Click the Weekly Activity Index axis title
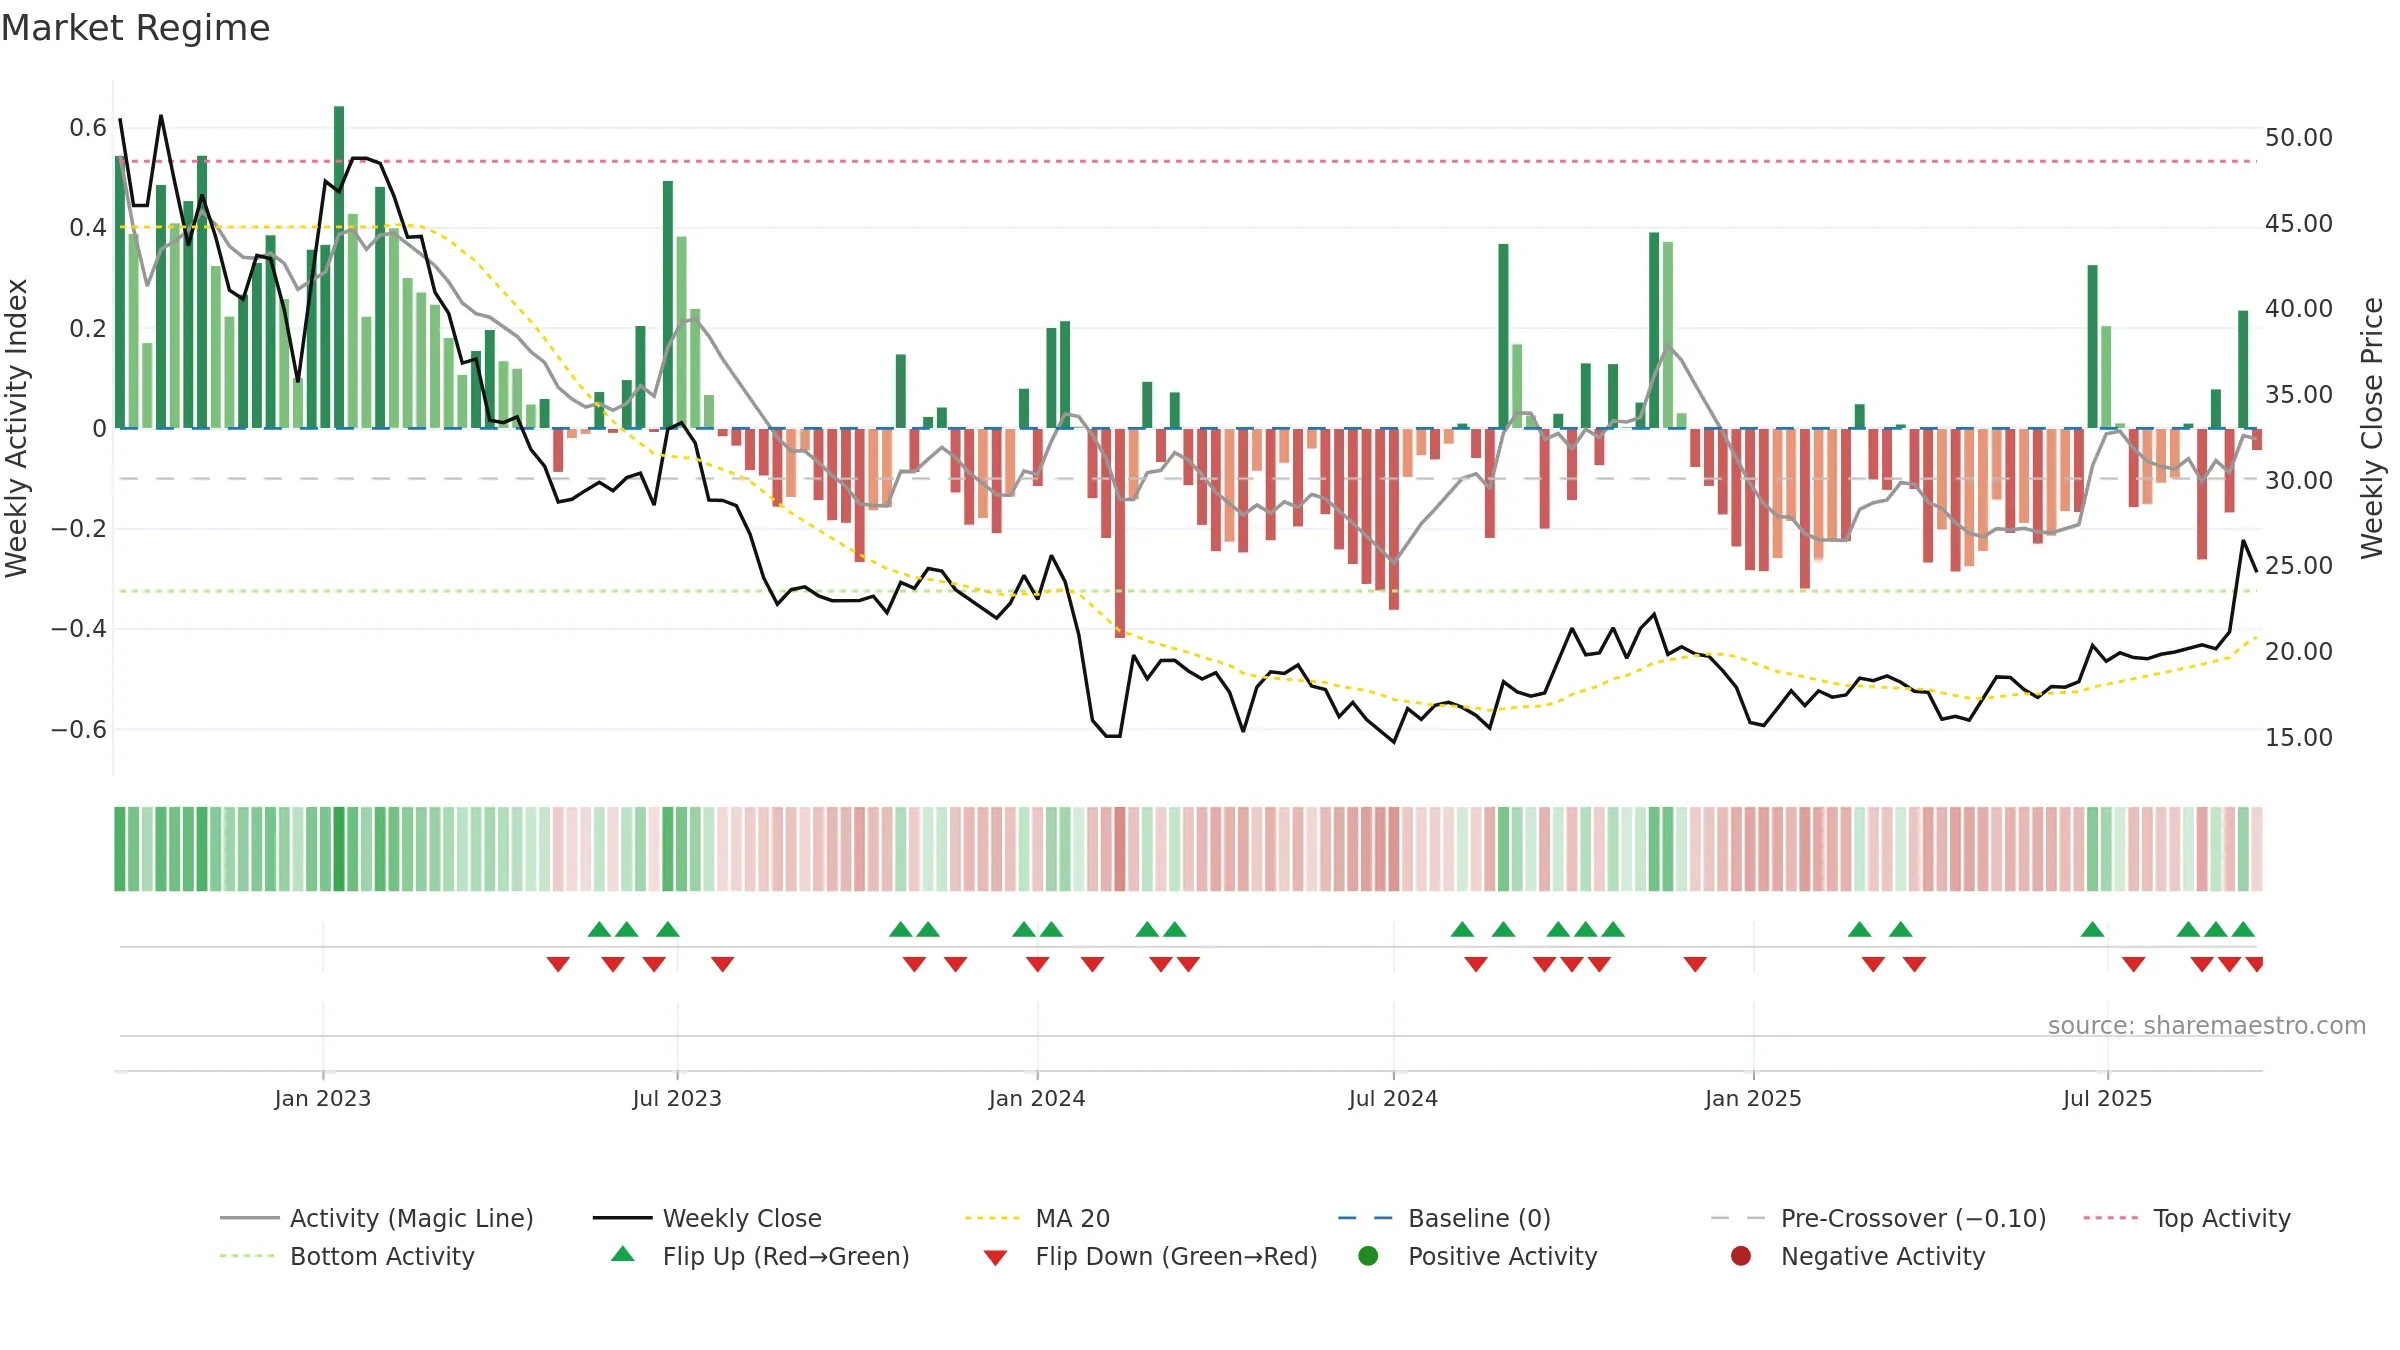Image resolution: width=2400 pixels, height=1350 pixels. point(16,428)
